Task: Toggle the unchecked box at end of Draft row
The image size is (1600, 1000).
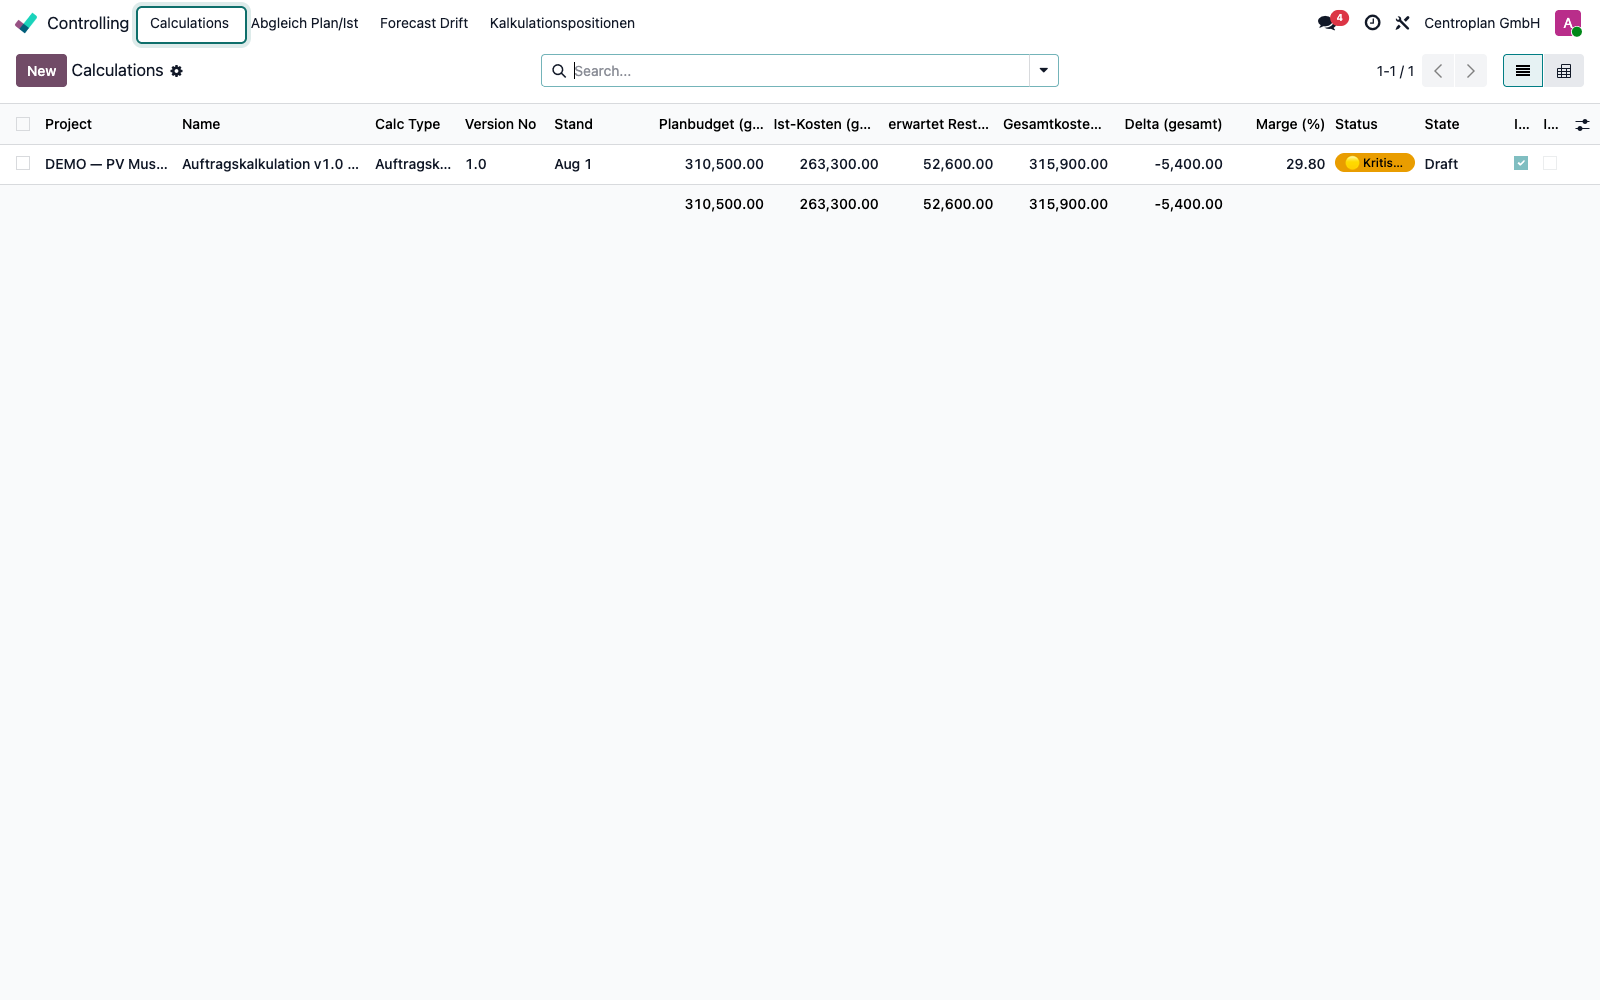Action: [x=1550, y=163]
